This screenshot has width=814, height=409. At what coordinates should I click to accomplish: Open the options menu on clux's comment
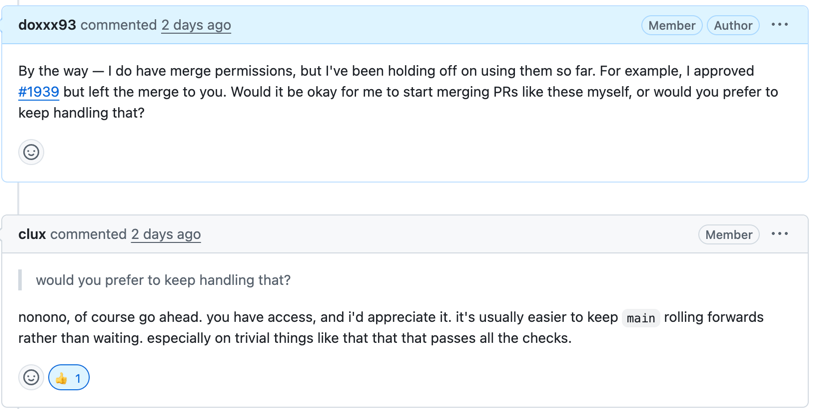779,234
